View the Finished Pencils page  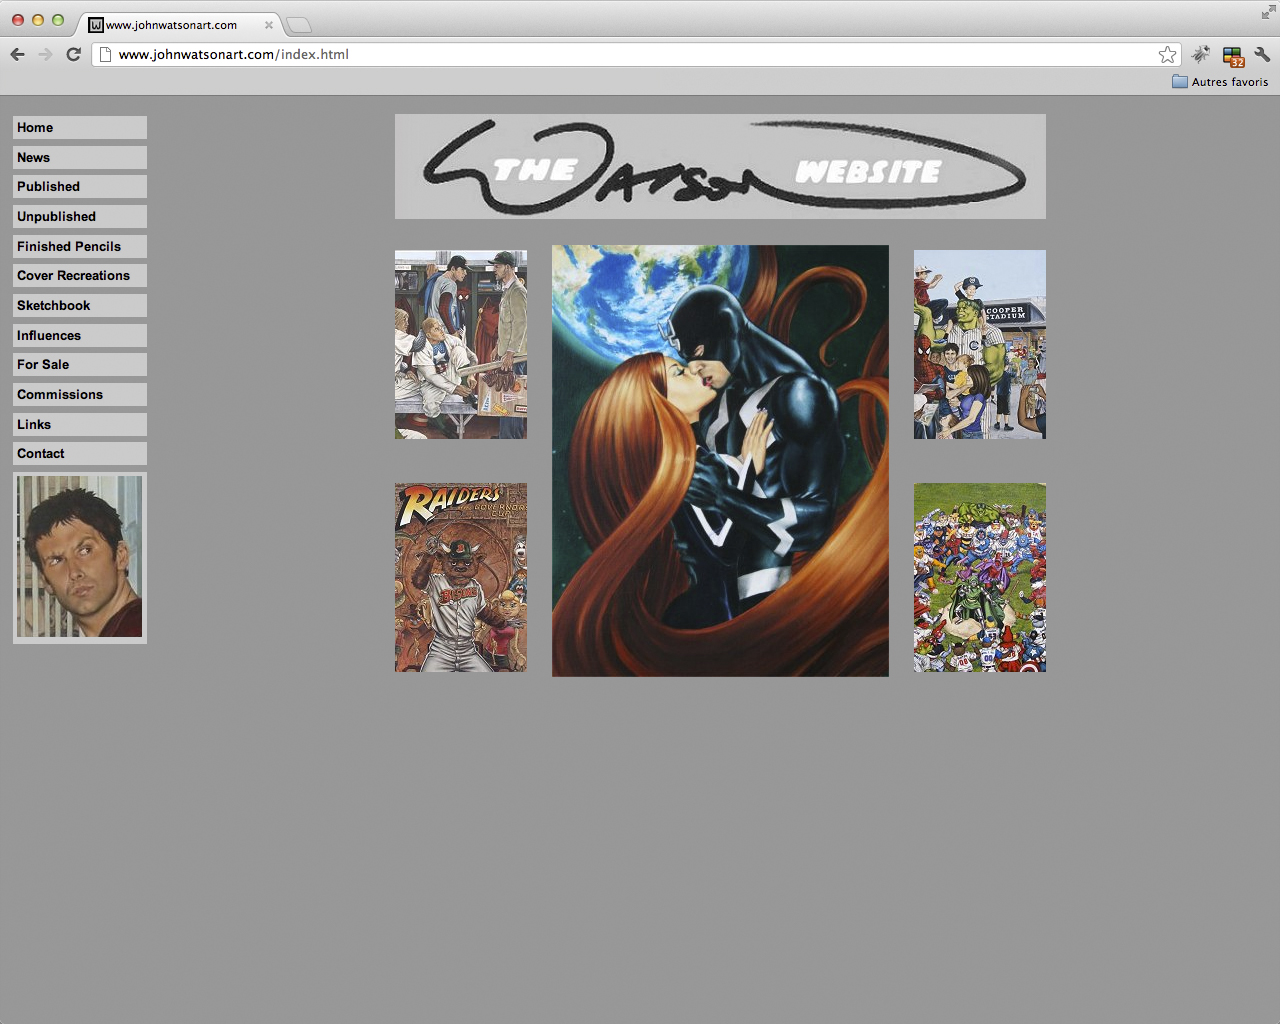[x=80, y=247]
